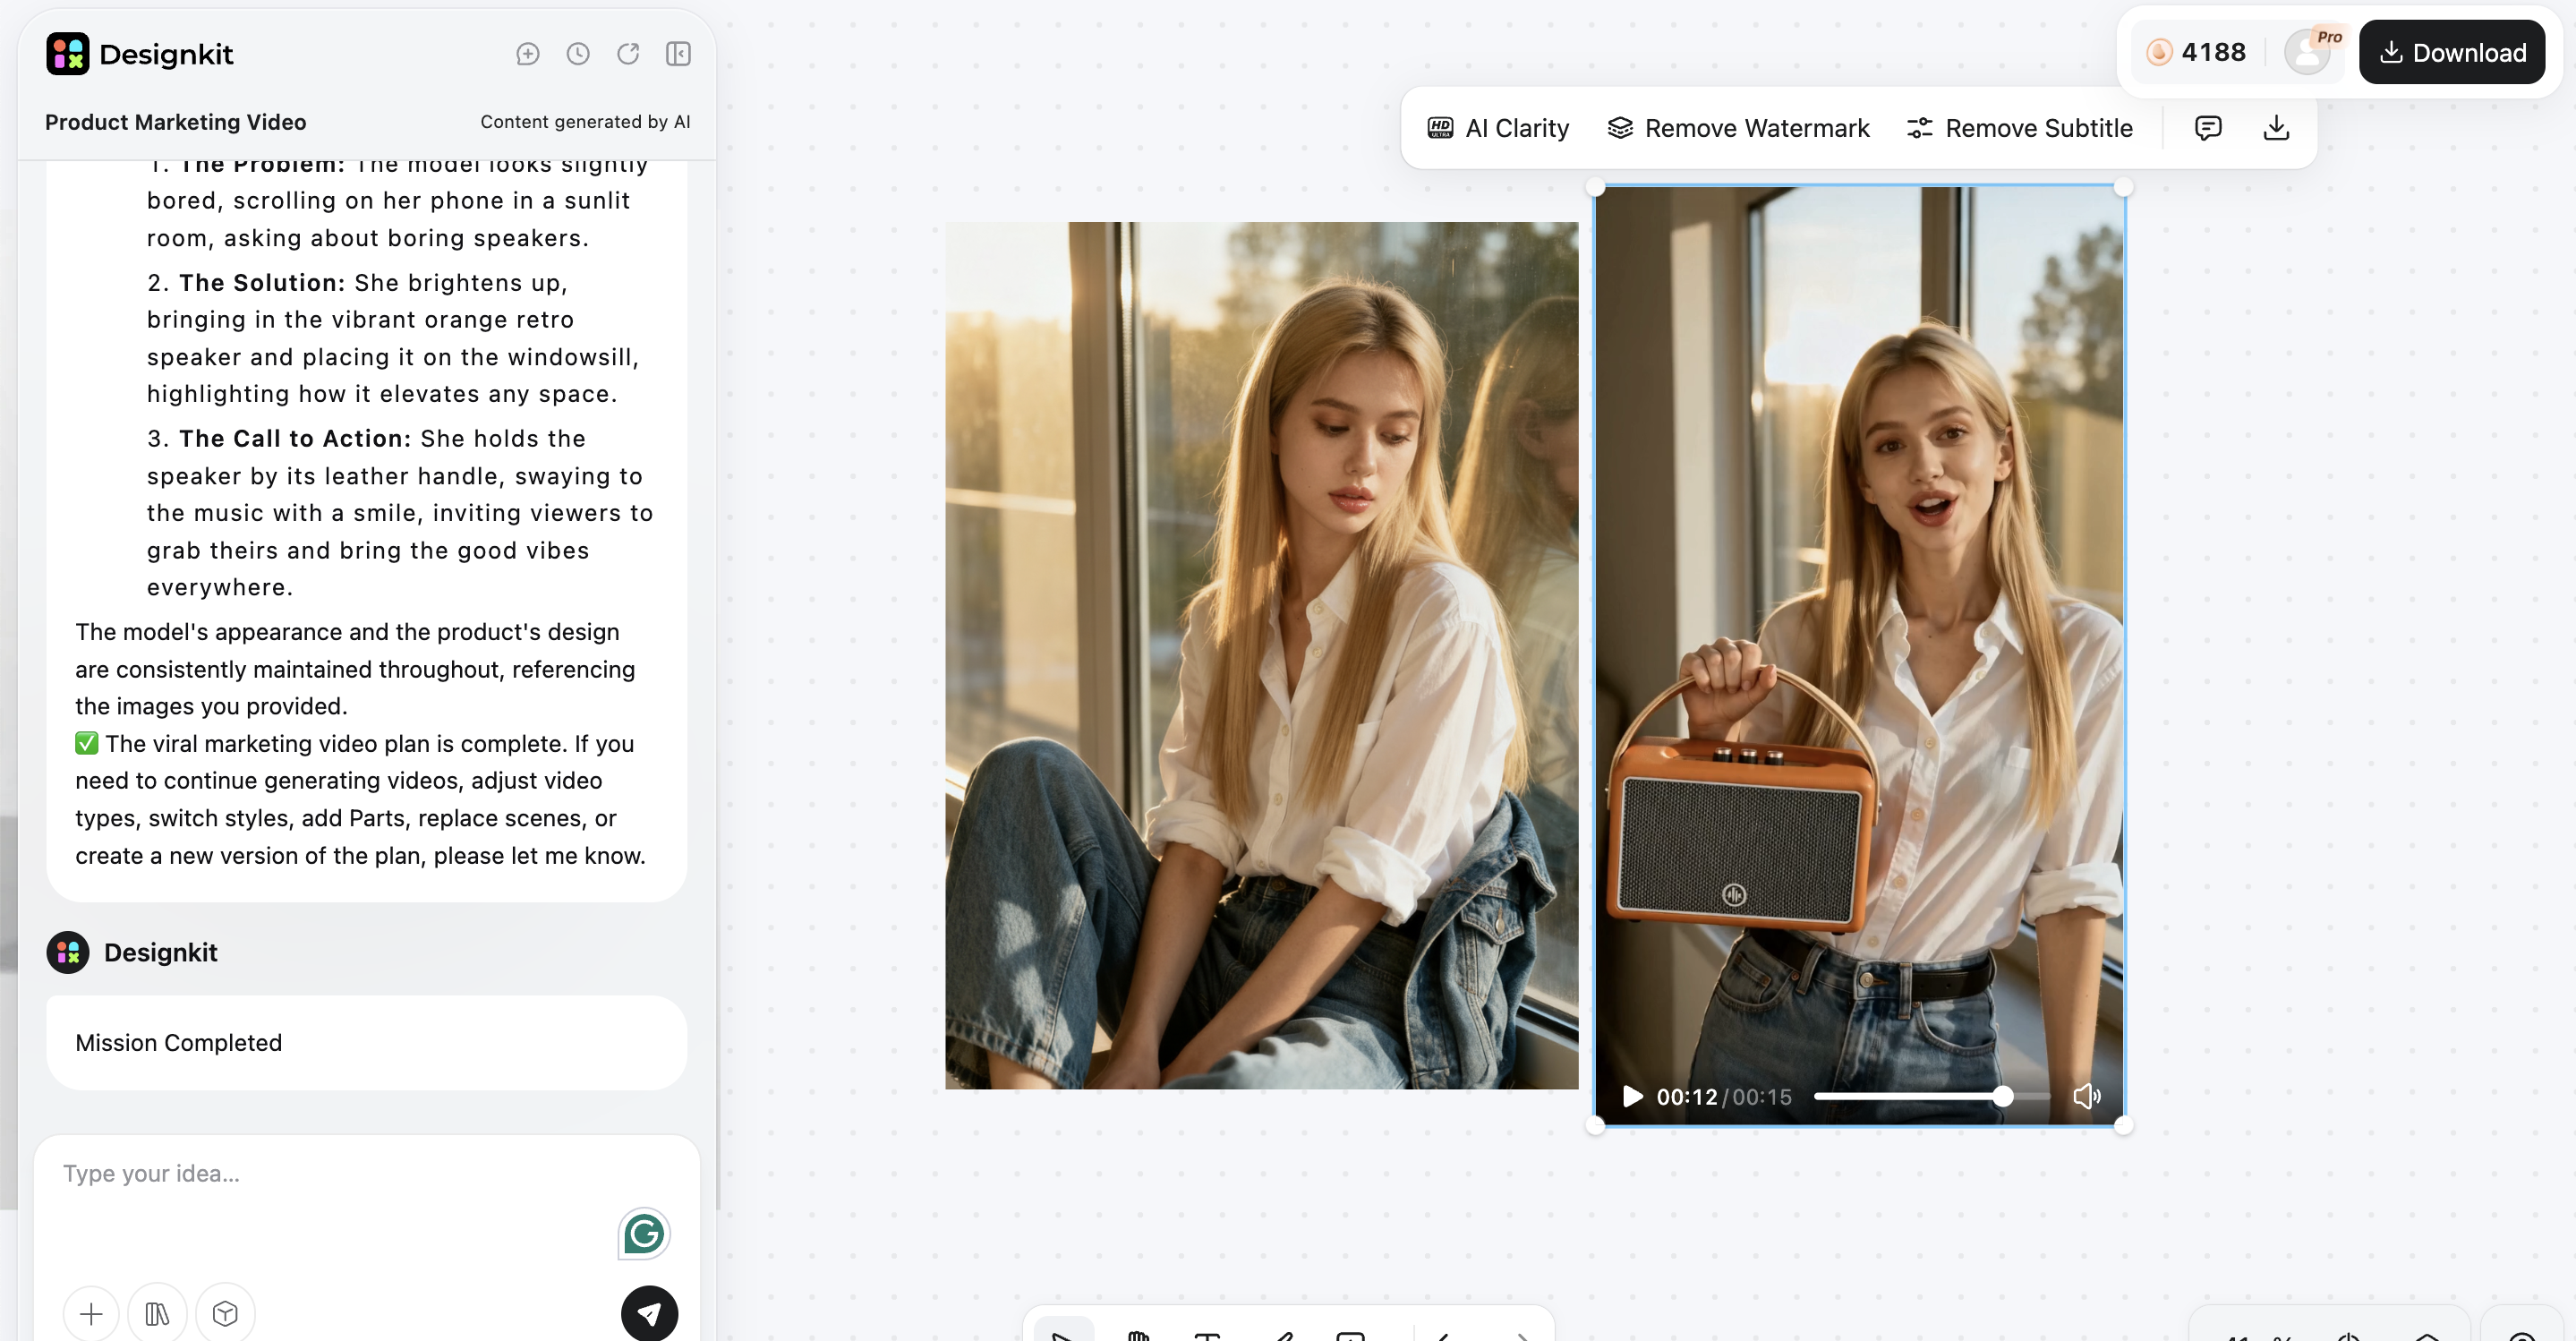Click the video progress slider handle
The width and height of the screenshot is (2576, 1341).
click(2003, 1096)
